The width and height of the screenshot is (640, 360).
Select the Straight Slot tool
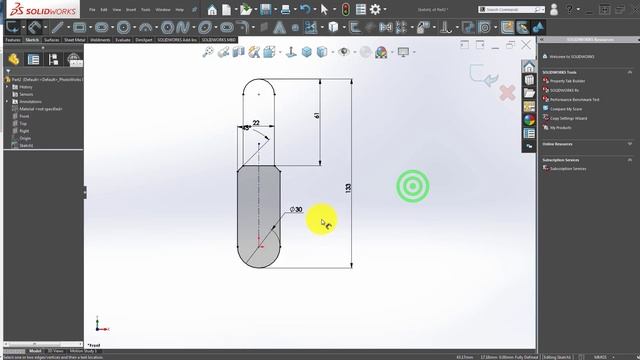(102, 27)
